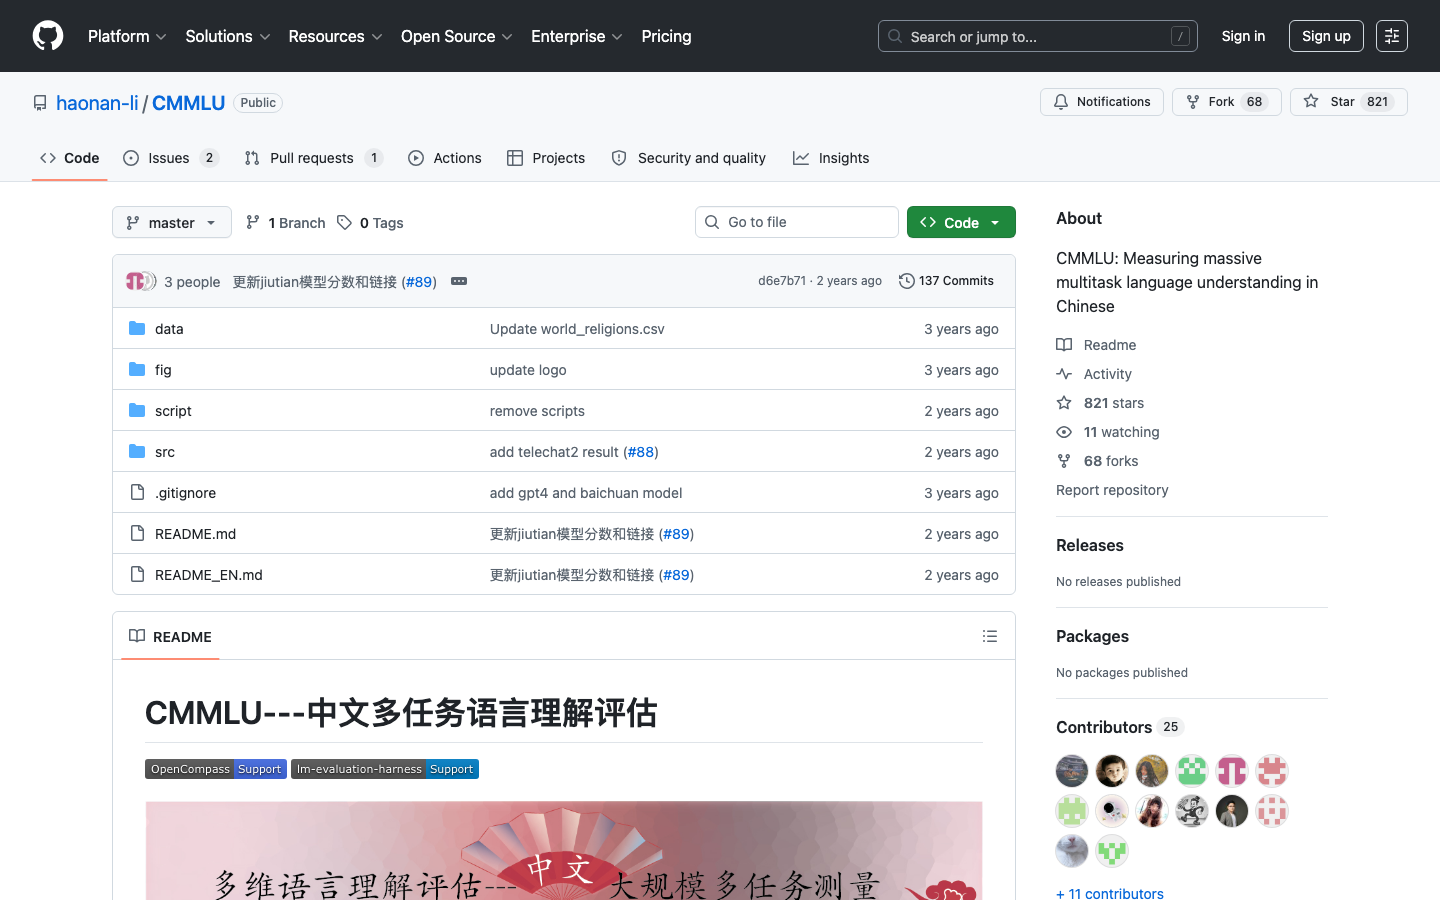This screenshot has width=1440, height=900.
Task: Open the Releases section heading link
Action: coord(1090,545)
